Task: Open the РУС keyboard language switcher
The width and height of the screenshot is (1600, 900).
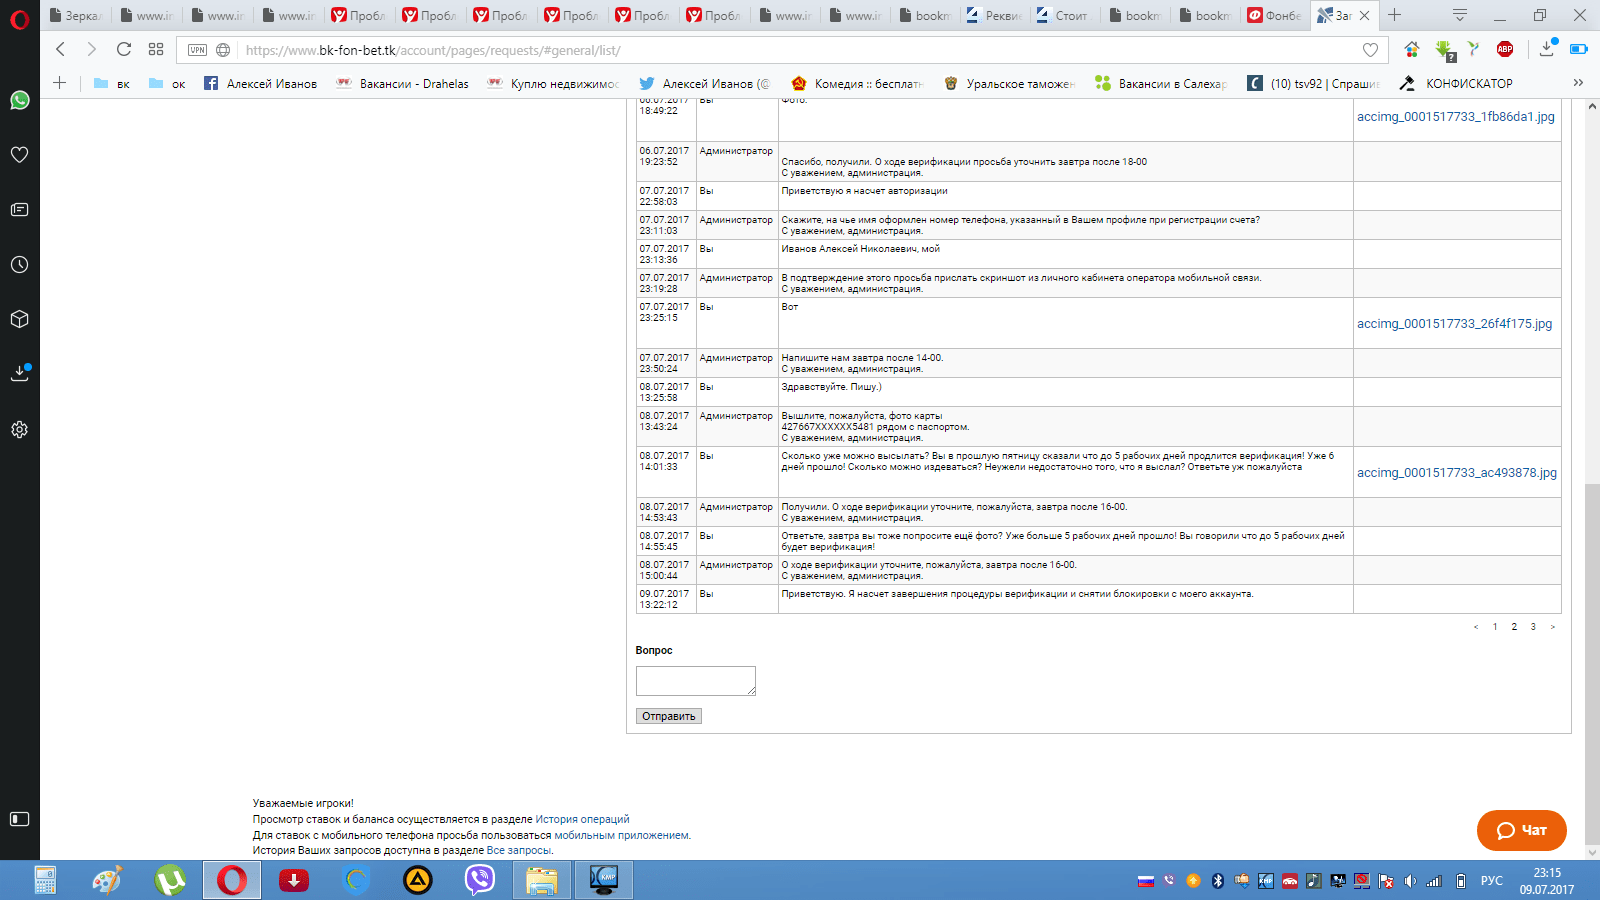Action: pyautogui.click(x=1491, y=881)
